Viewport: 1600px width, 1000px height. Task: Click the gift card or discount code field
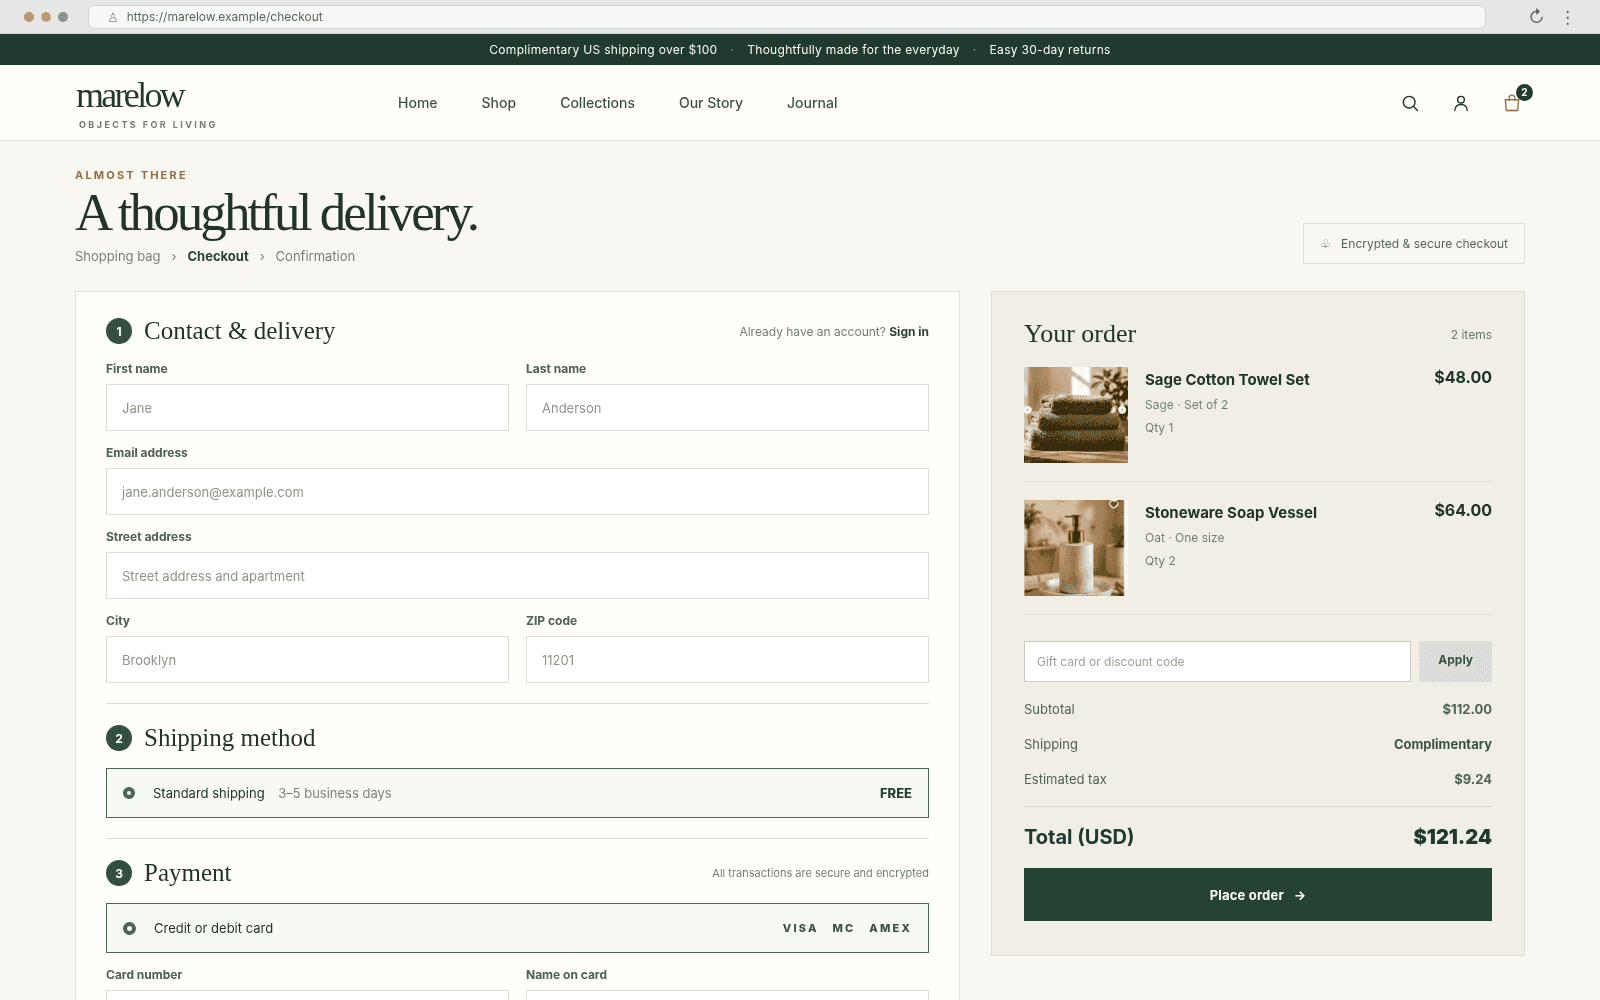(1217, 662)
